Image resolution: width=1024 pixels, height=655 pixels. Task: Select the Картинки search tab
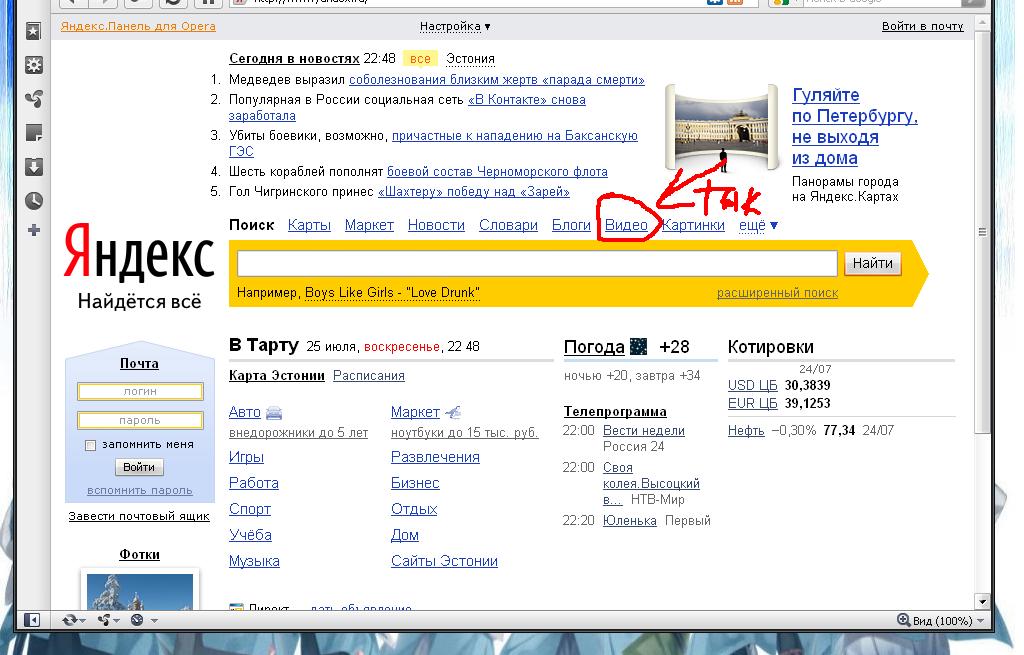click(694, 225)
